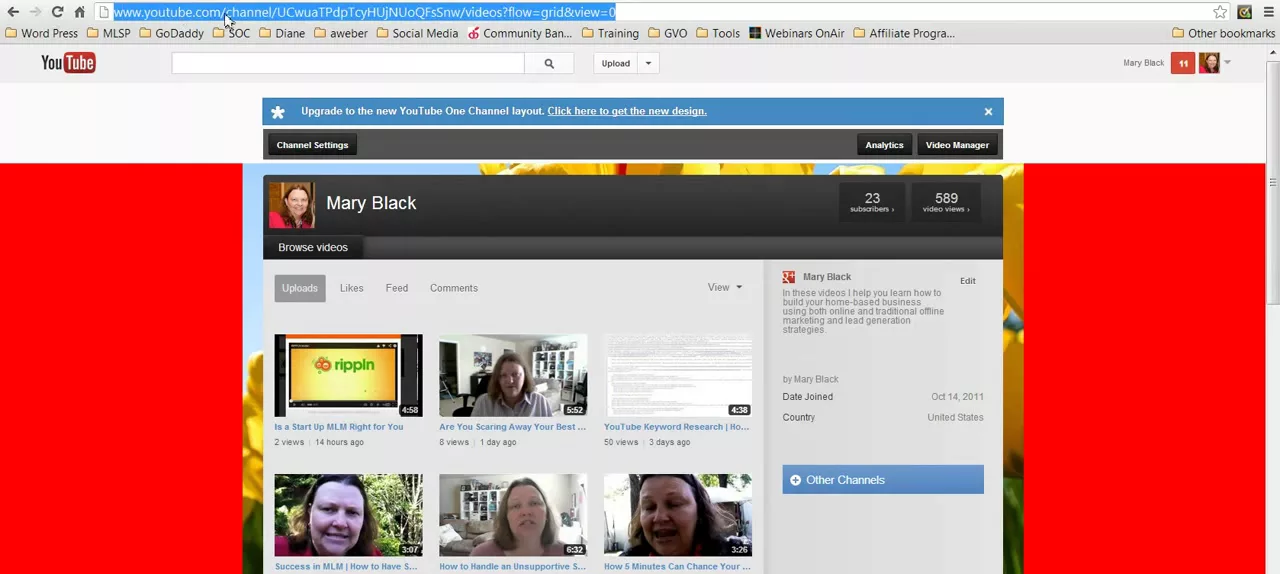Click the browser forward arrow
Image resolution: width=1280 pixels, height=574 pixels.
pyautogui.click(x=35, y=12)
